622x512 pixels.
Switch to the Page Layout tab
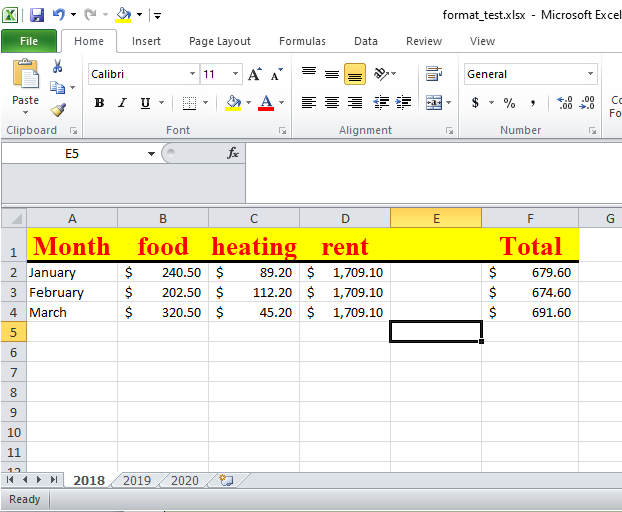220,41
